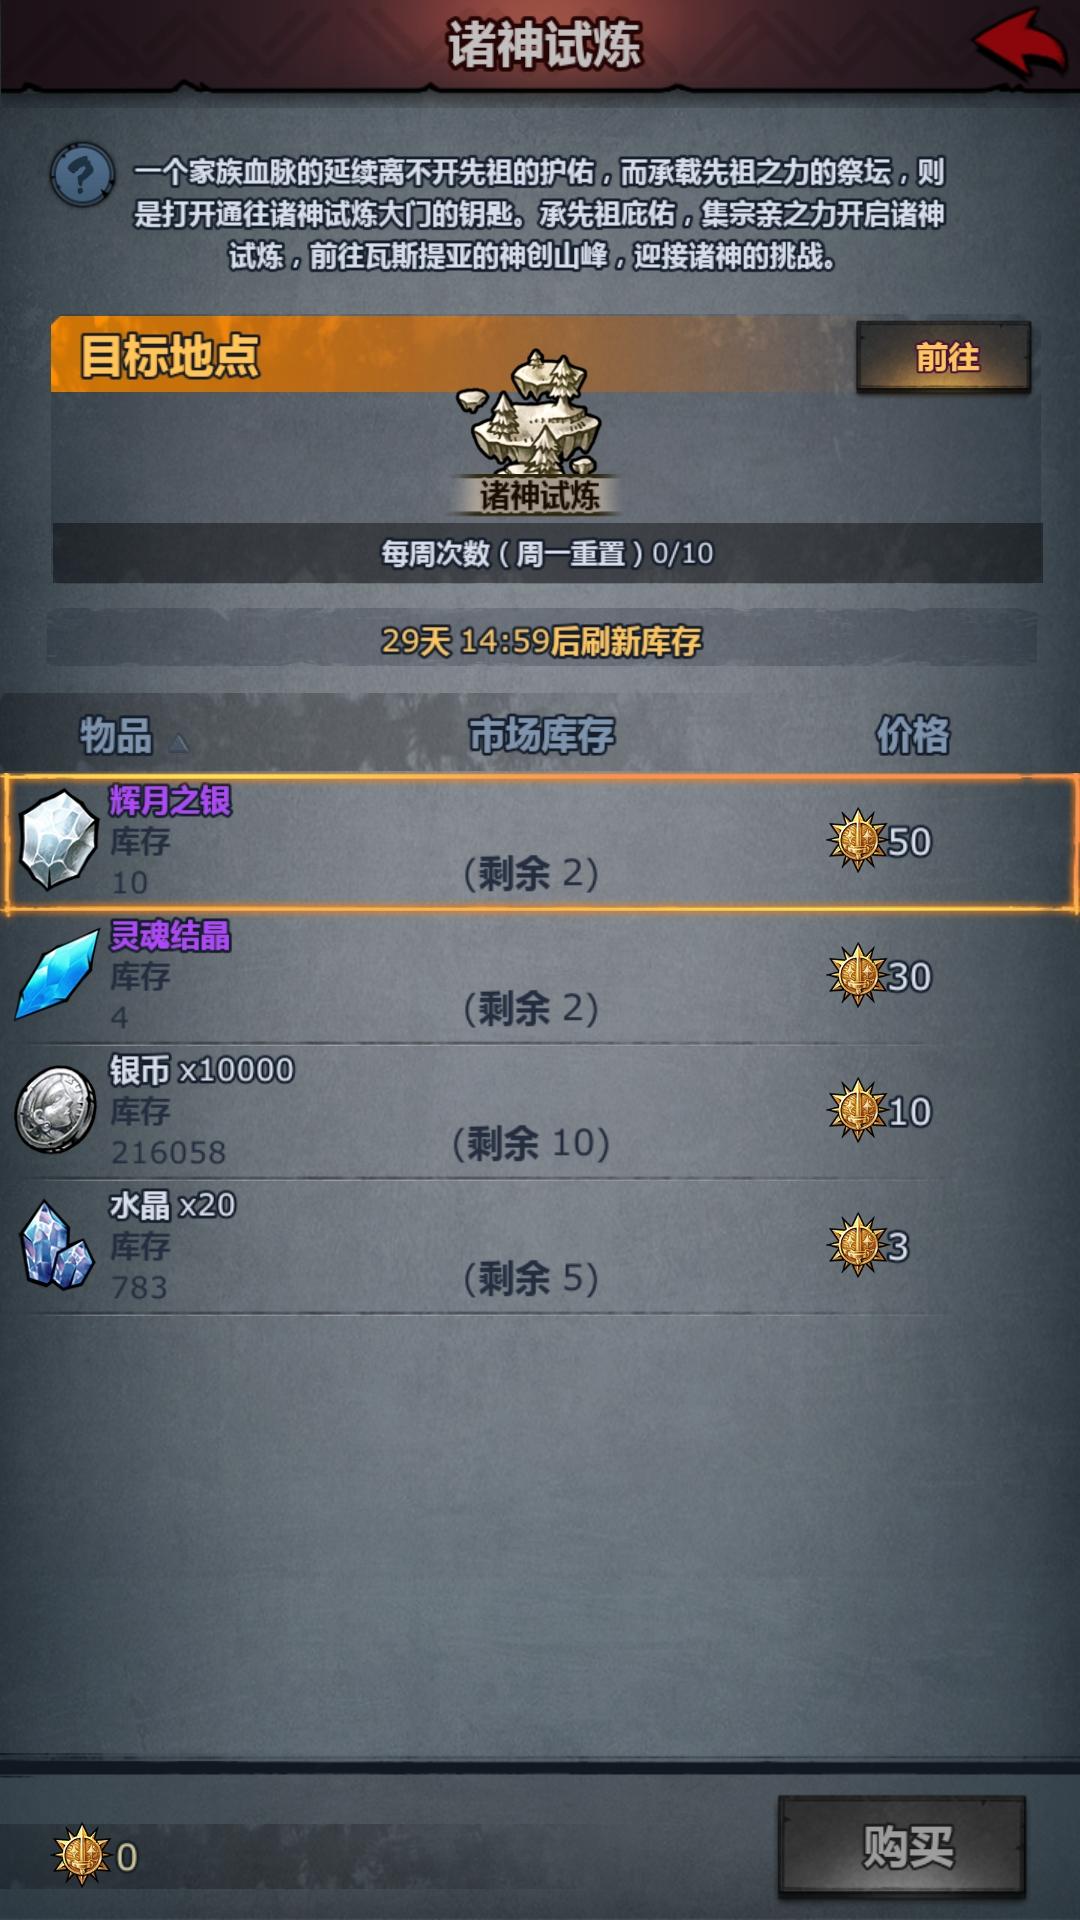
Task: Click the 市场库存 column header
Action: (x=542, y=736)
